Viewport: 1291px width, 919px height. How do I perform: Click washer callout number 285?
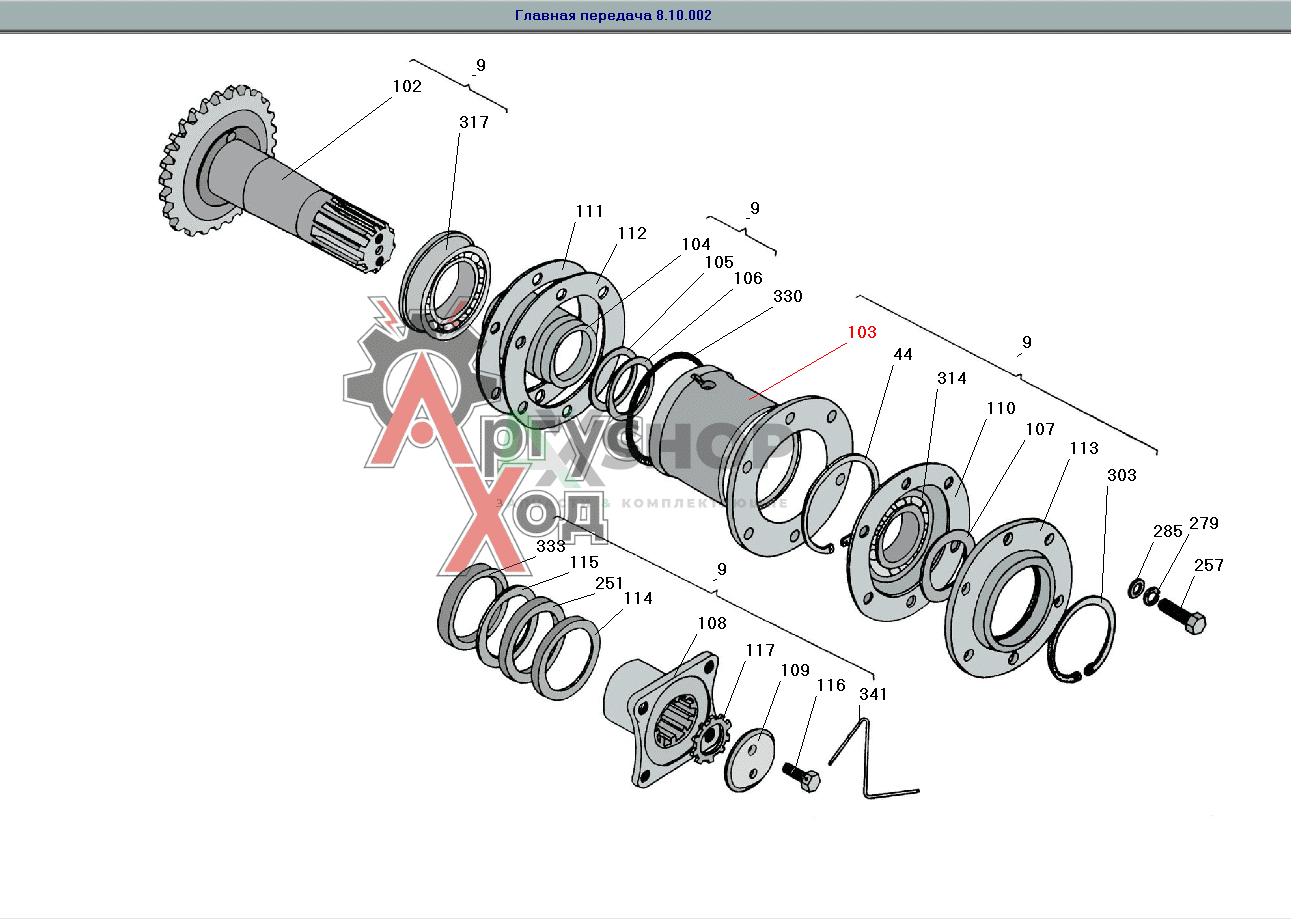tap(1167, 532)
